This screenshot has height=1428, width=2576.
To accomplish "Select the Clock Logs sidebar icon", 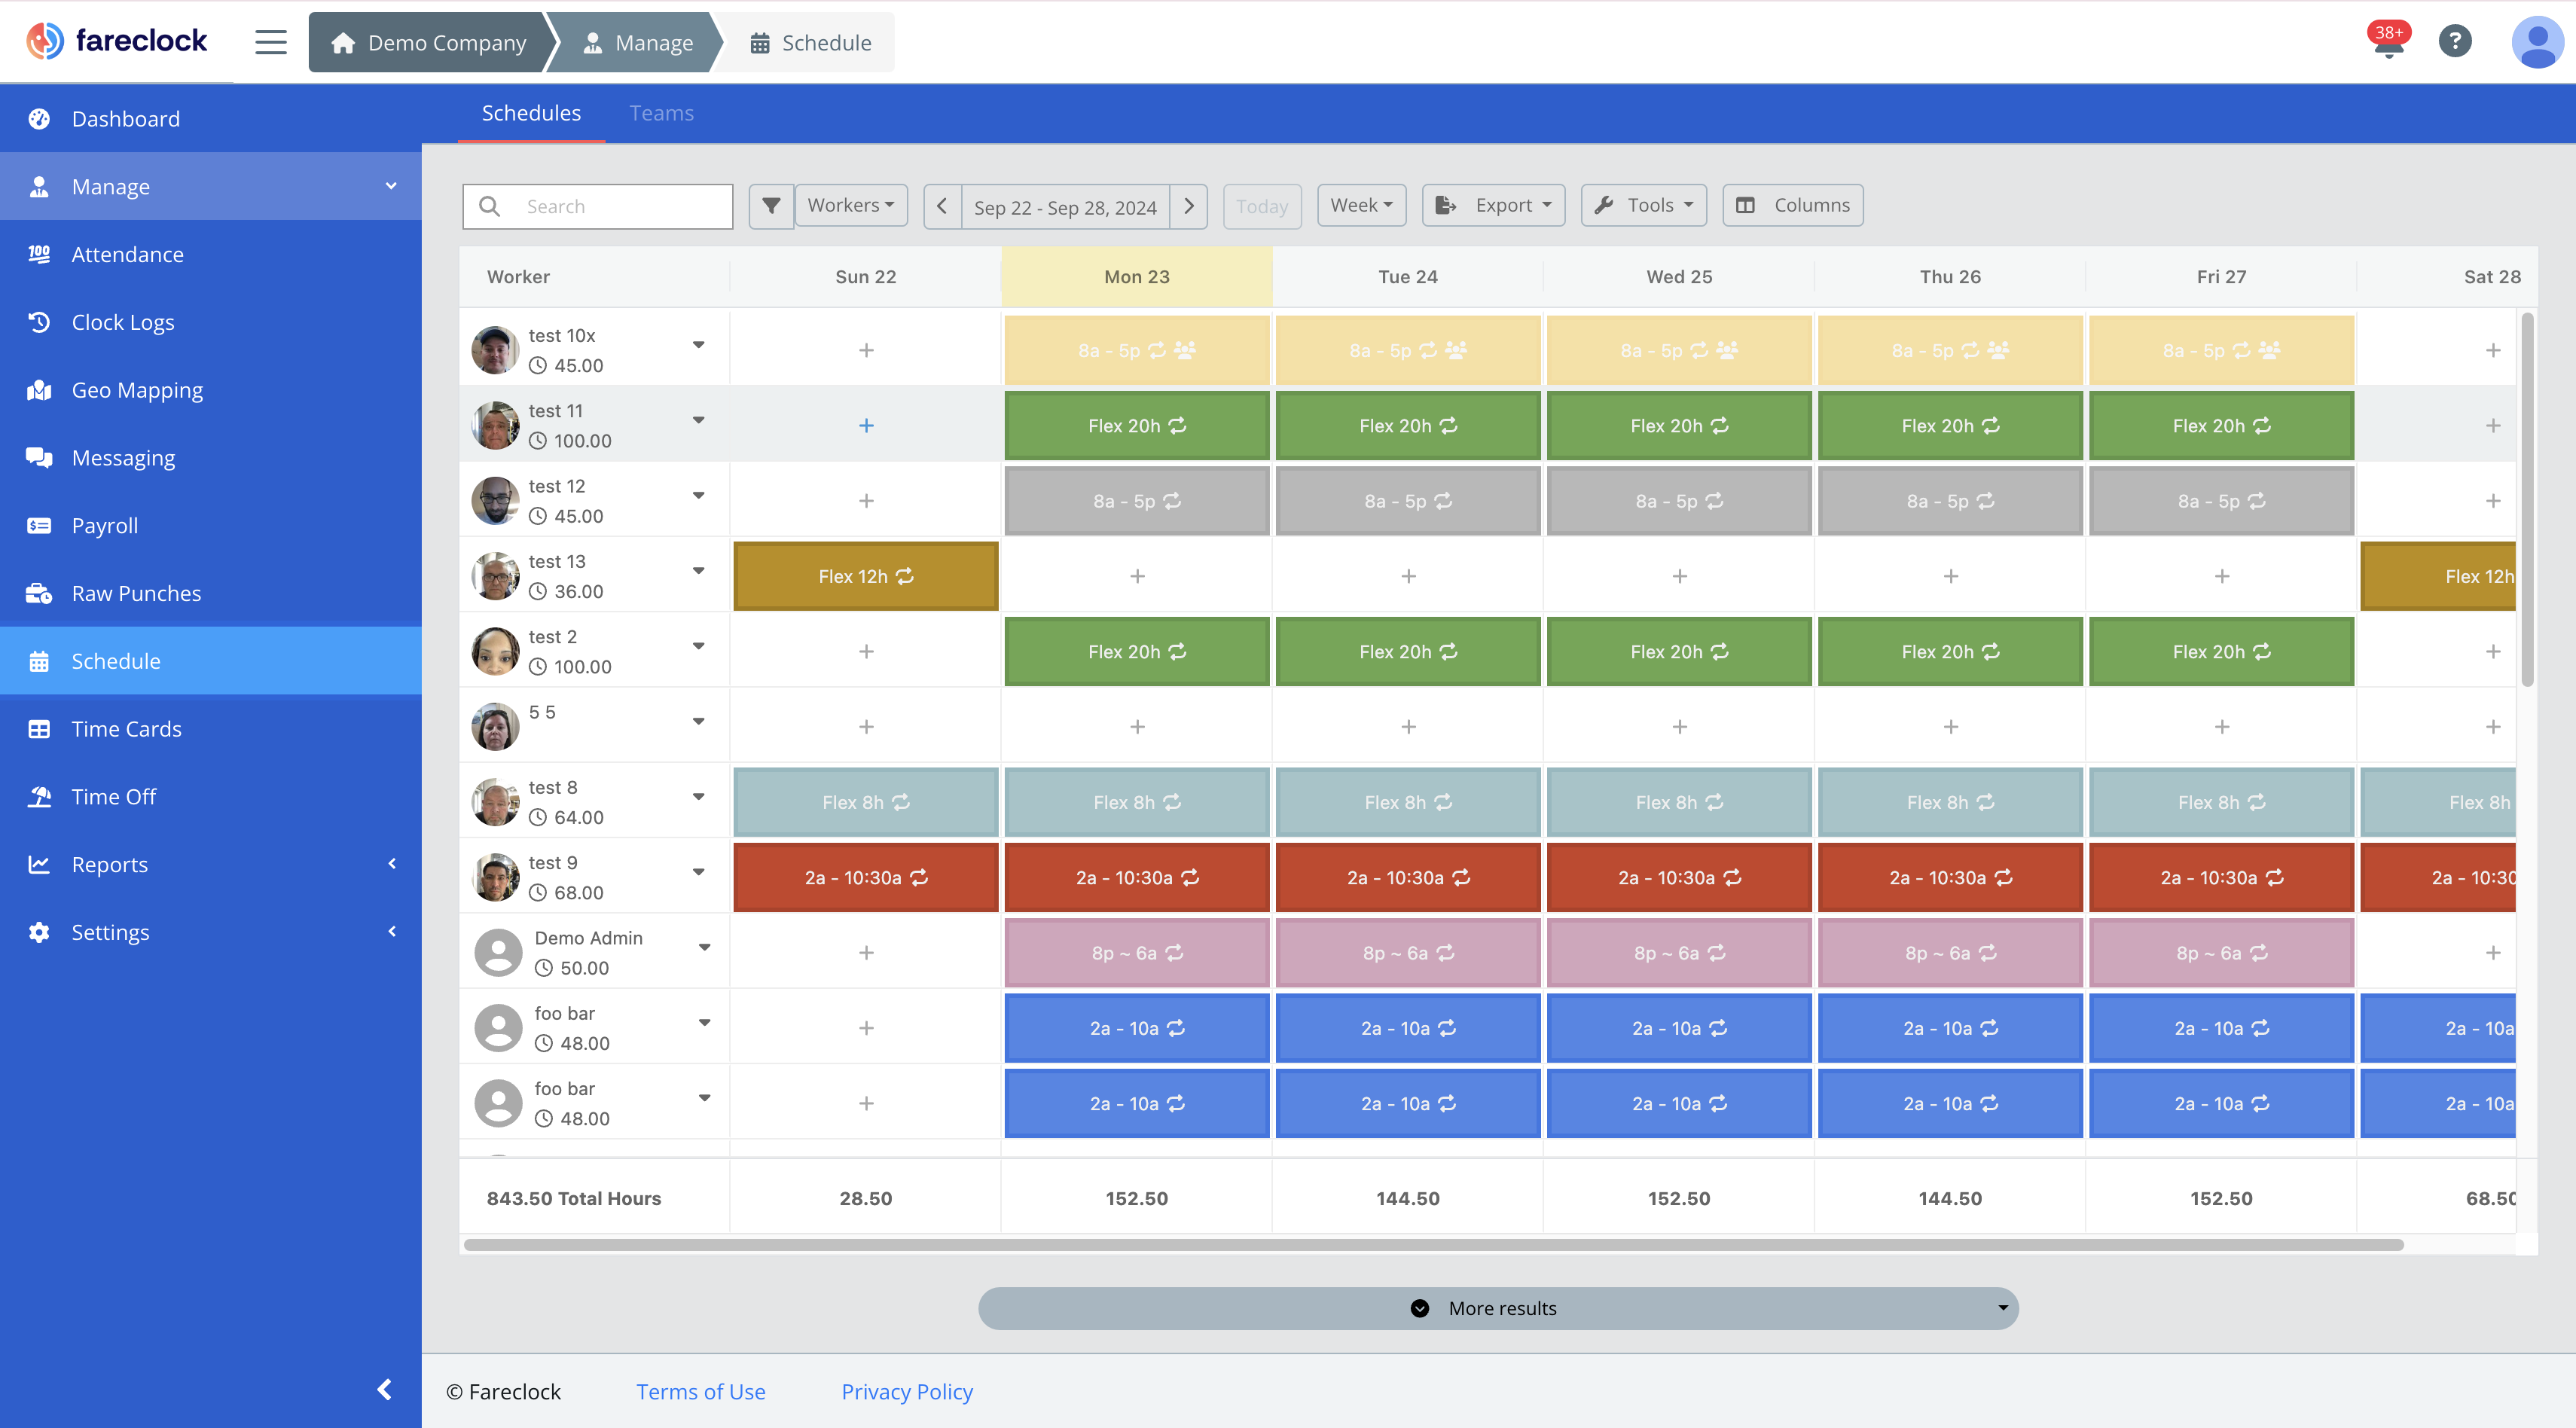I will coord(39,321).
